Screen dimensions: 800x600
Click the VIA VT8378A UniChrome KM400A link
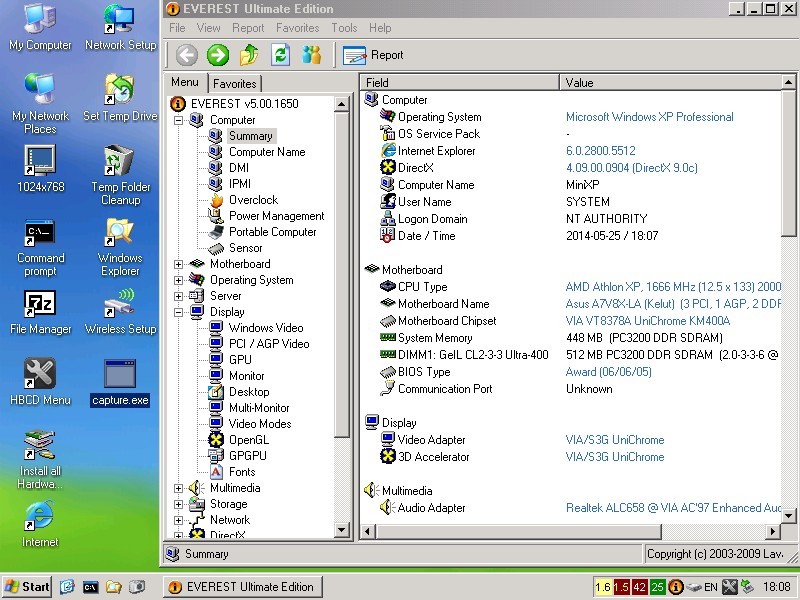[x=648, y=321]
